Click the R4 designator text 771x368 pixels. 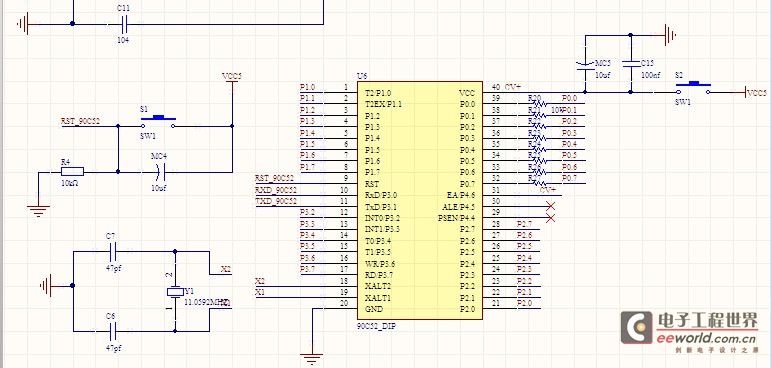click(65, 161)
